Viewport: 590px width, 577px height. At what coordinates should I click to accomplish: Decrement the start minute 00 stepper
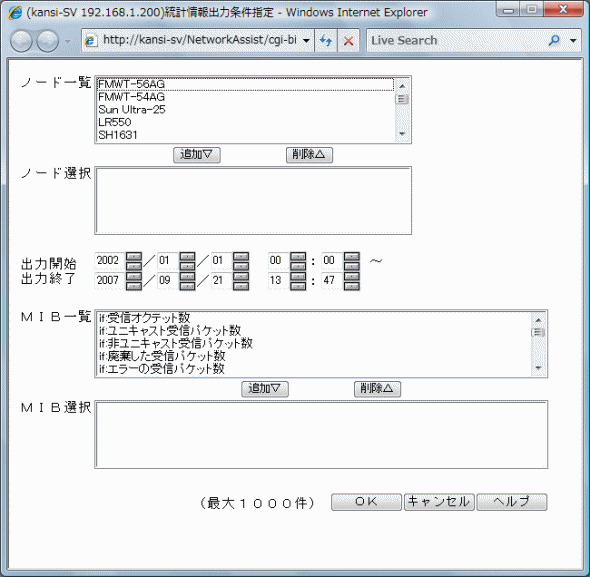point(352,266)
